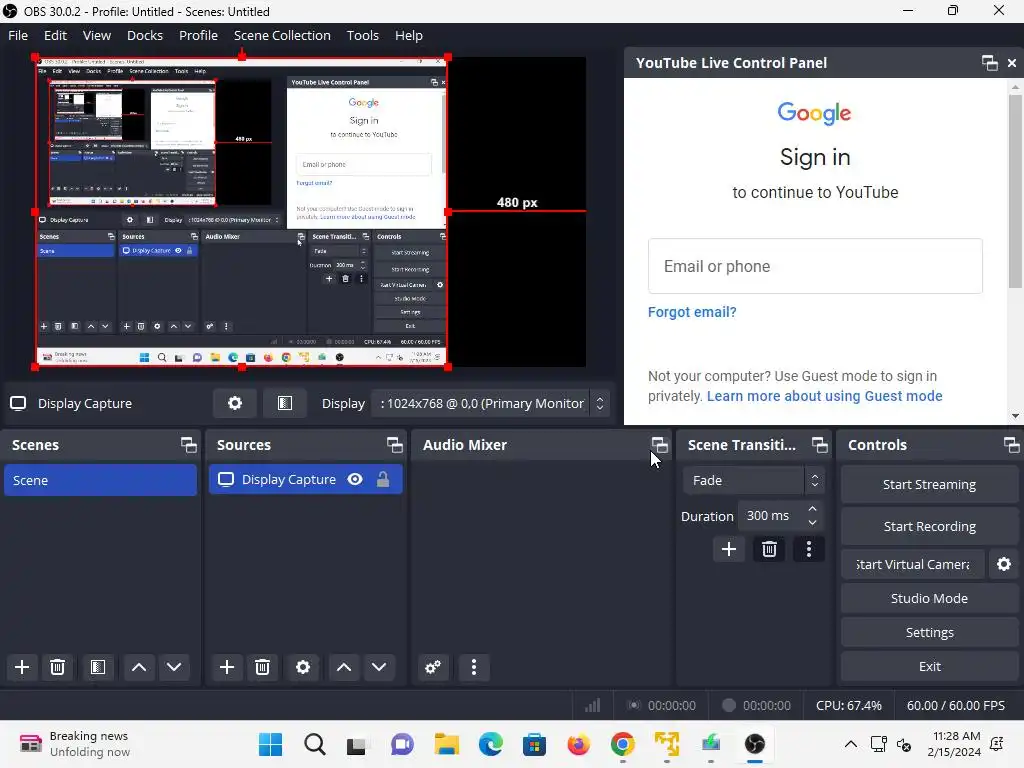Show hidden system tray icons chevron
Screen dimensions: 1024x768
(850, 744)
